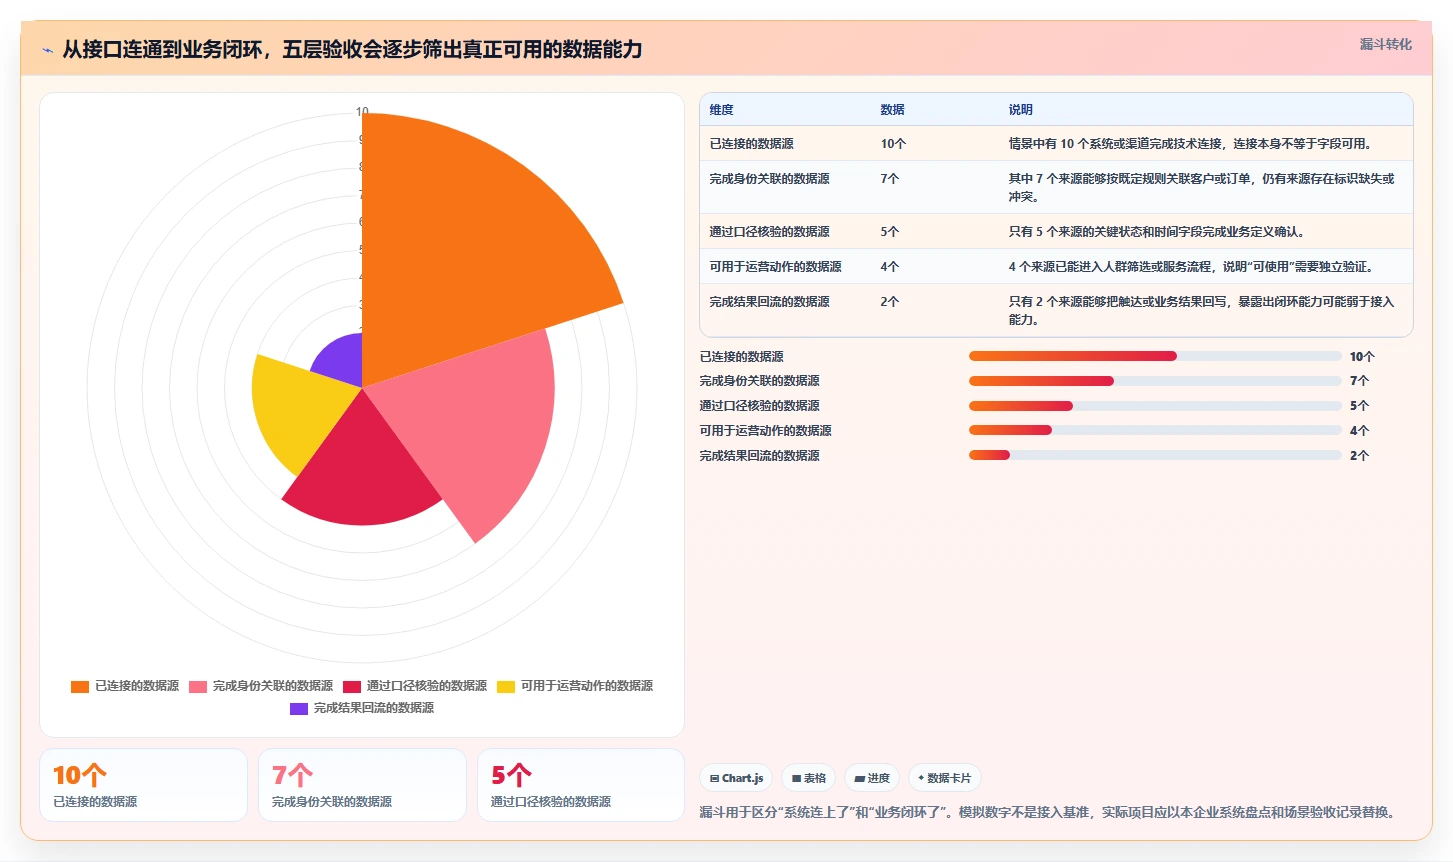The height and width of the screenshot is (862, 1453).
Task: Click the description starting 只有 5 个来源
Action: [x=1156, y=232]
